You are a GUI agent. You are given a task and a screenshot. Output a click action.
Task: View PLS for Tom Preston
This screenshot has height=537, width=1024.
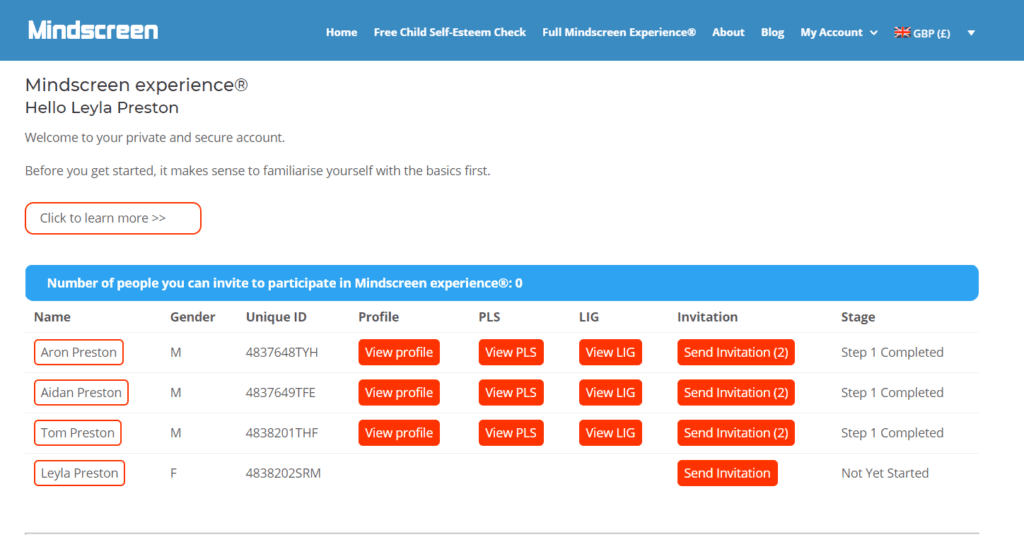click(x=511, y=432)
